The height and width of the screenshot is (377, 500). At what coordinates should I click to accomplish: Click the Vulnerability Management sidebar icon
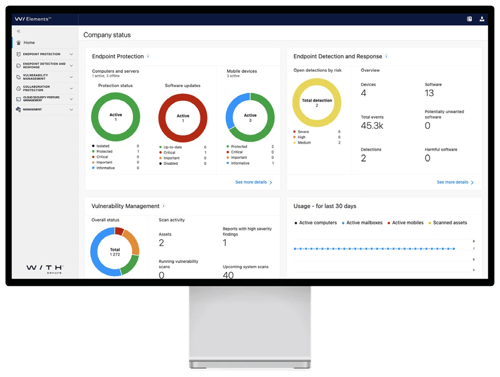pos(19,77)
